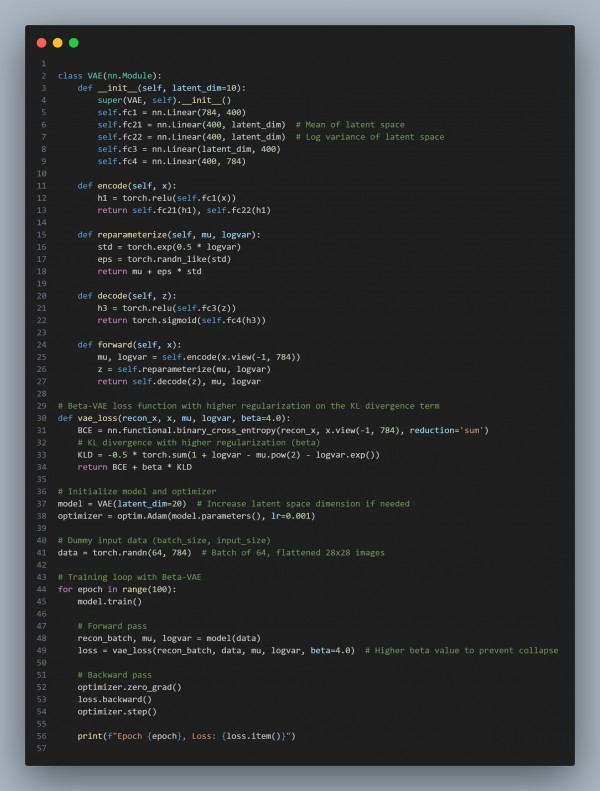Click the 'KLD = -0.5 * torch.sum' line
This screenshot has height=791, width=600.
[229, 455]
